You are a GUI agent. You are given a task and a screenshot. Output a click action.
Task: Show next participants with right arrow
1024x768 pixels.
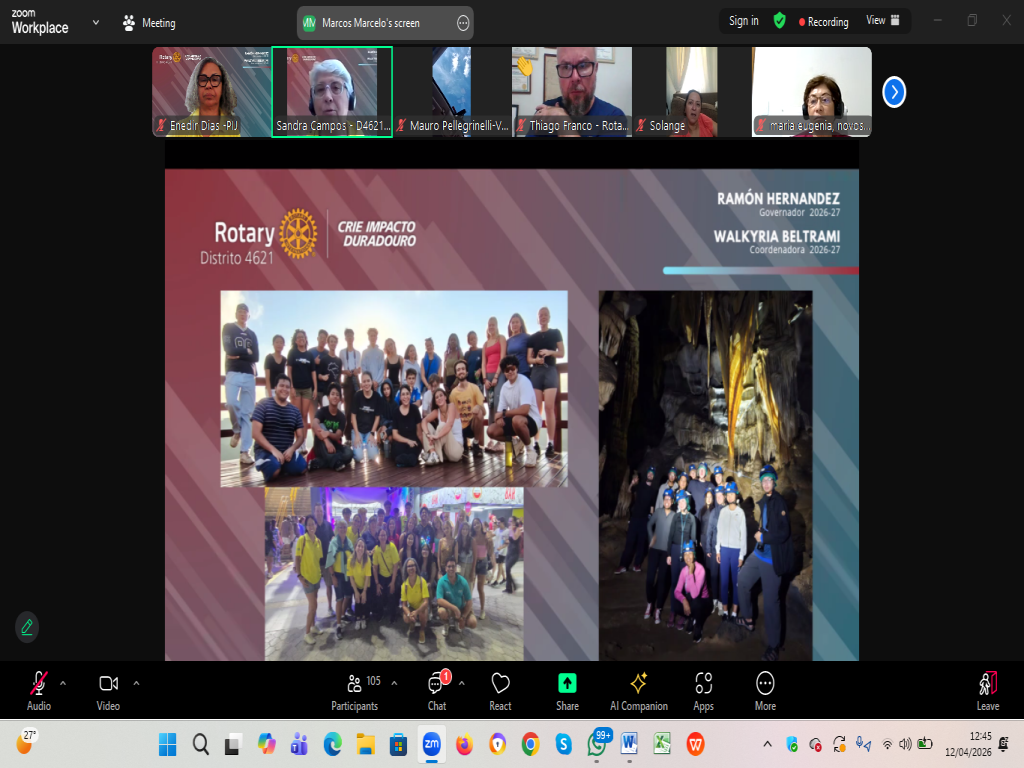point(894,92)
